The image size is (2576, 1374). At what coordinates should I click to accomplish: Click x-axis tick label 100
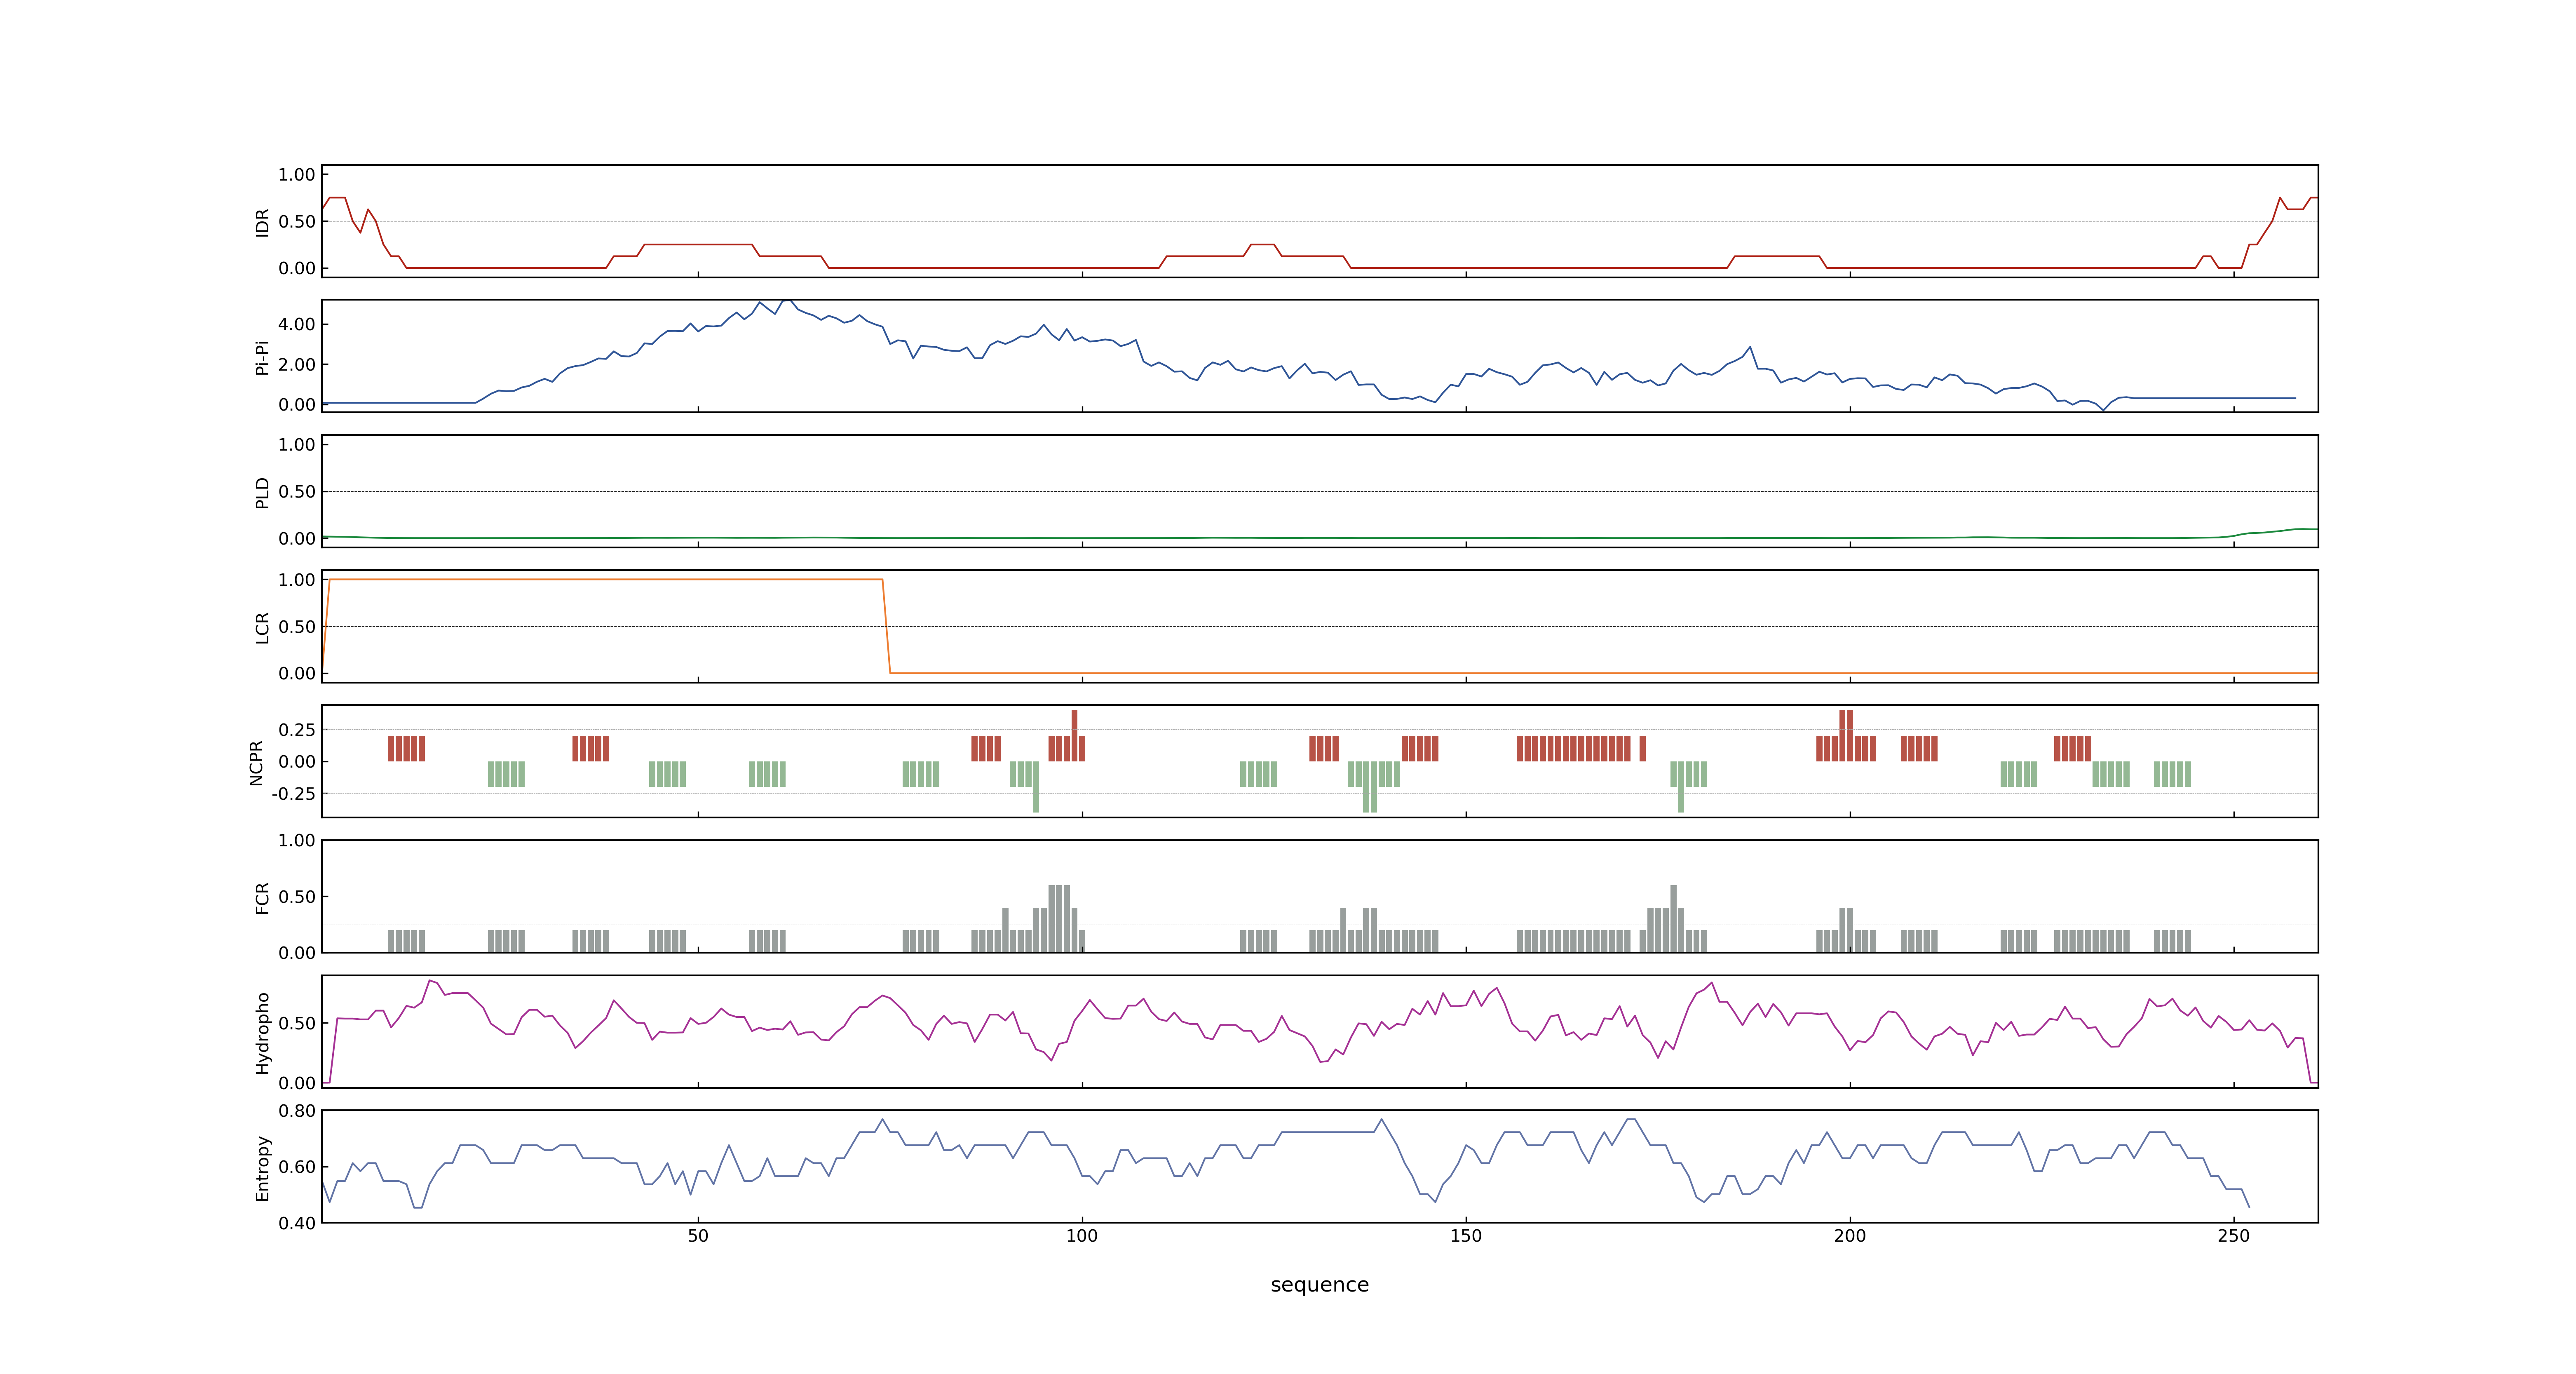click(1082, 1236)
